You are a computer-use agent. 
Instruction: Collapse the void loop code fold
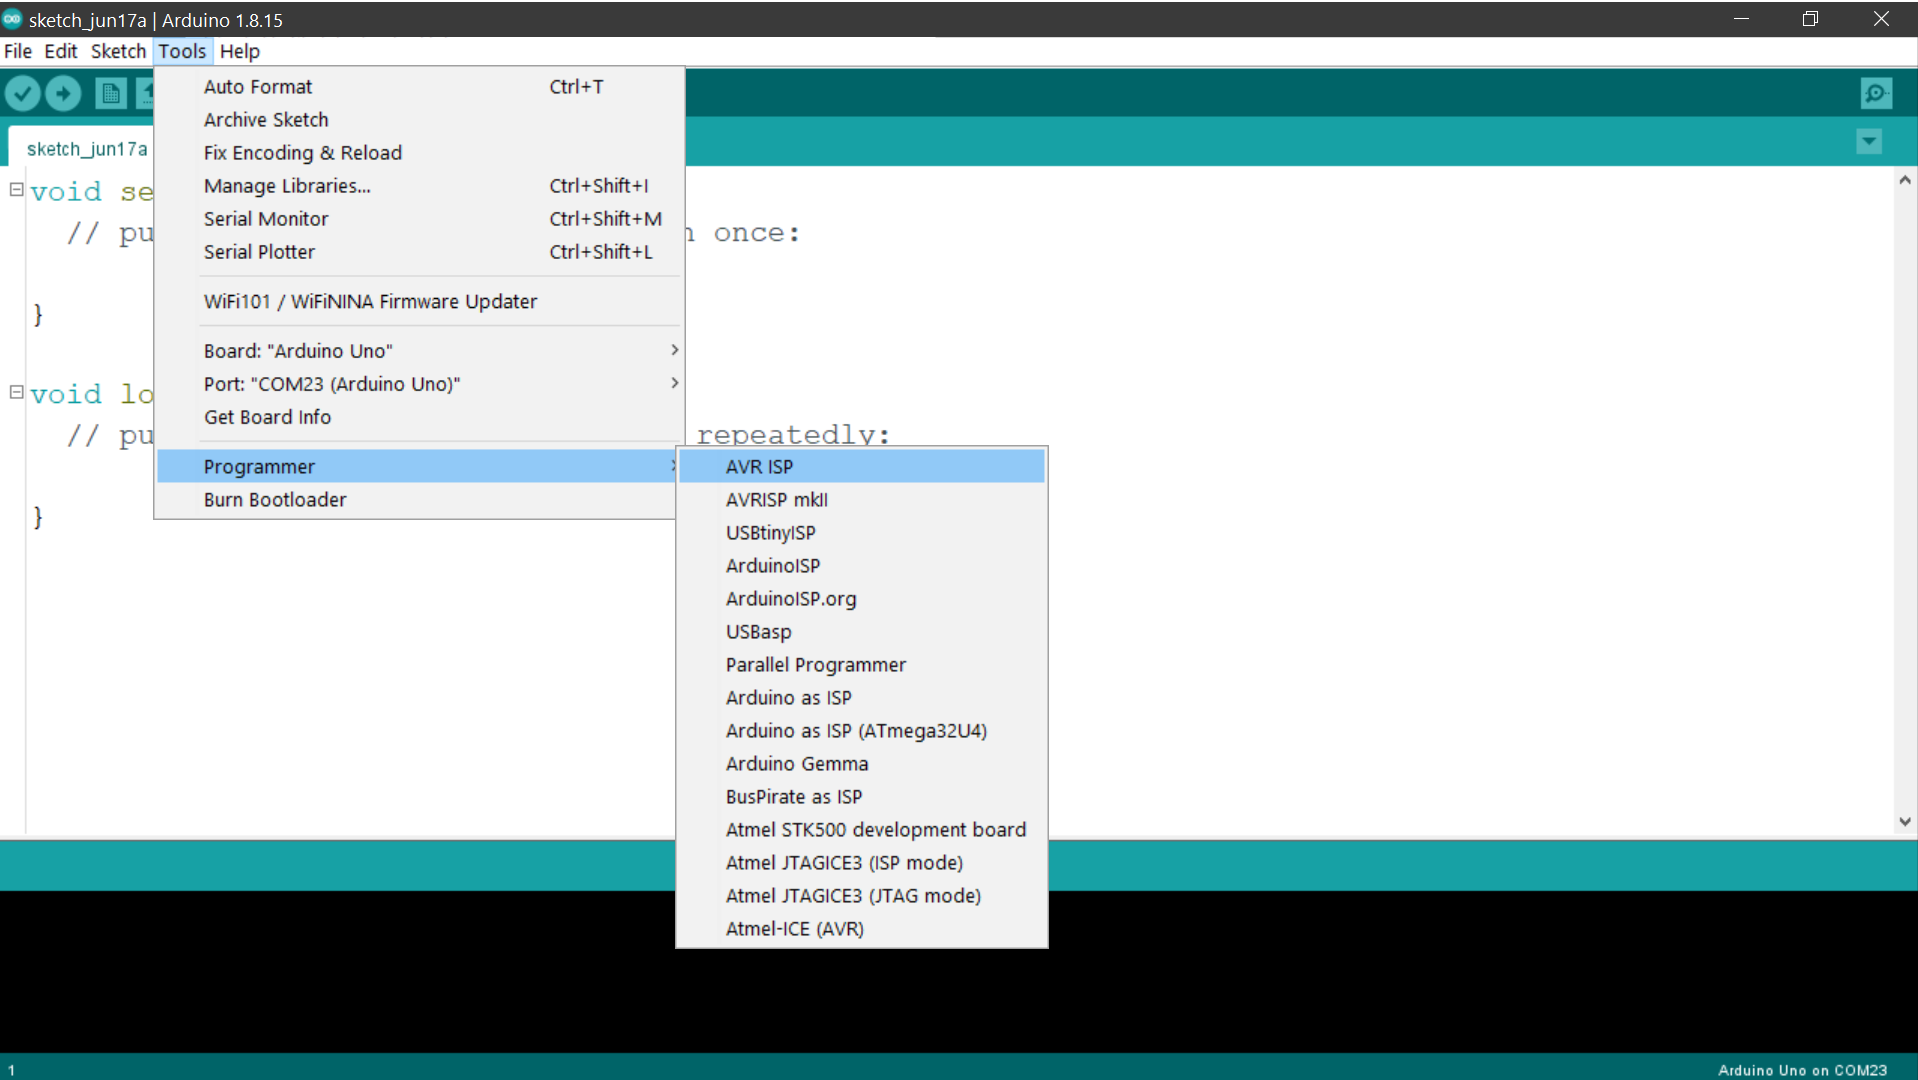pyautogui.click(x=16, y=392)
